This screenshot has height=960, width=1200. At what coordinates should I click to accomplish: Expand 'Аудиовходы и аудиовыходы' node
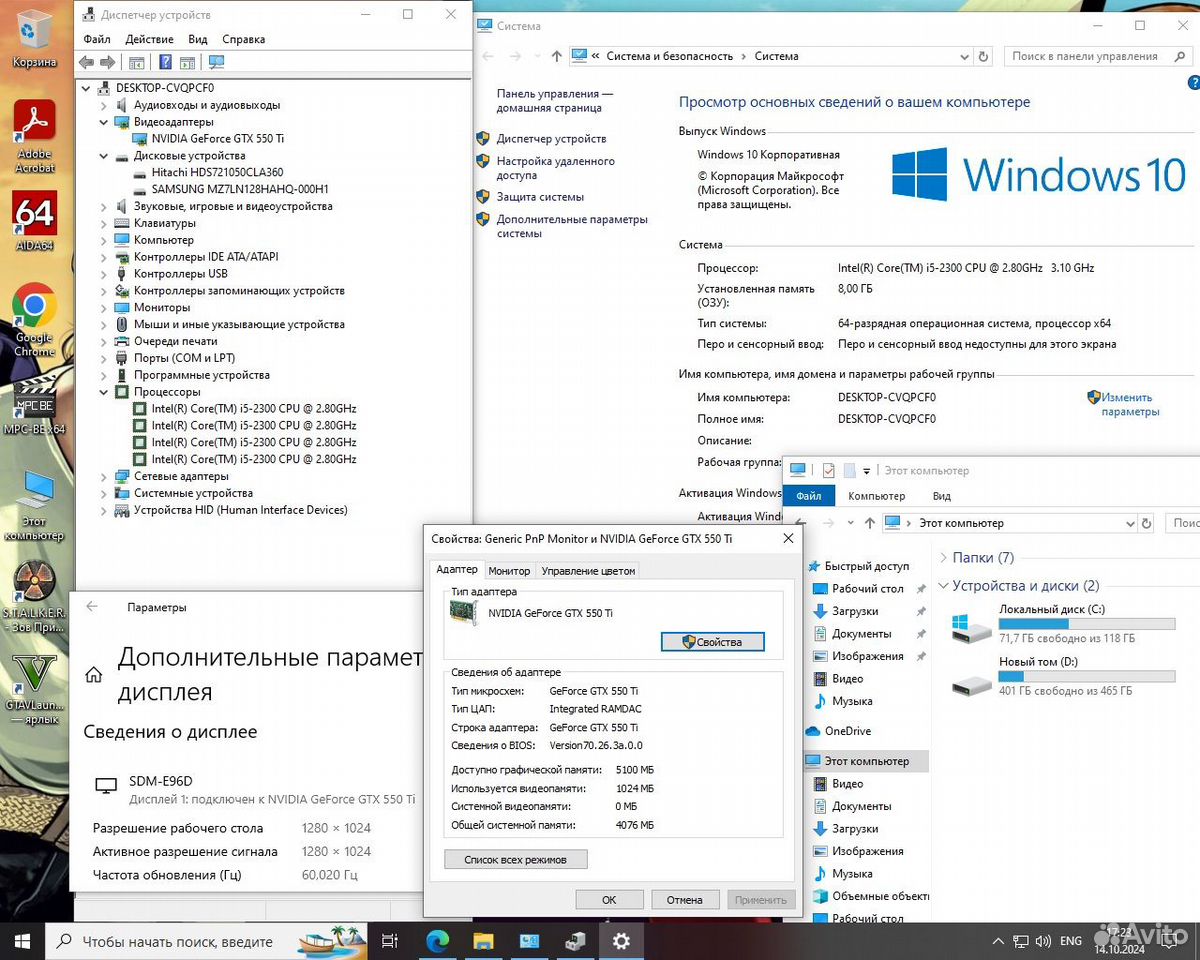[x=104, y=105]
